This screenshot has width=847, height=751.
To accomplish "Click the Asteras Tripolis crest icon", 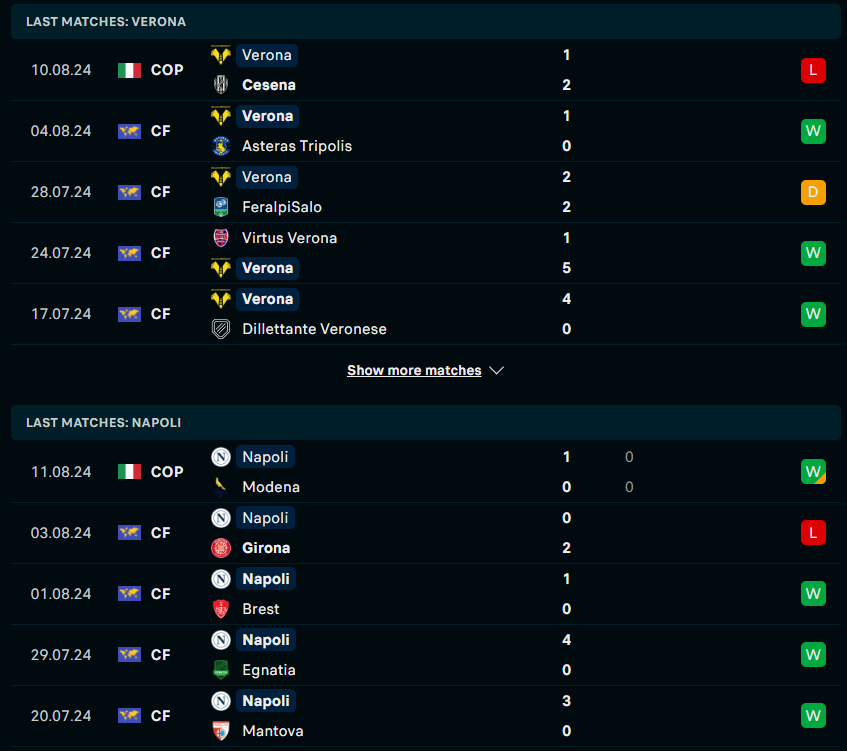I will click(x=220, y=146).
